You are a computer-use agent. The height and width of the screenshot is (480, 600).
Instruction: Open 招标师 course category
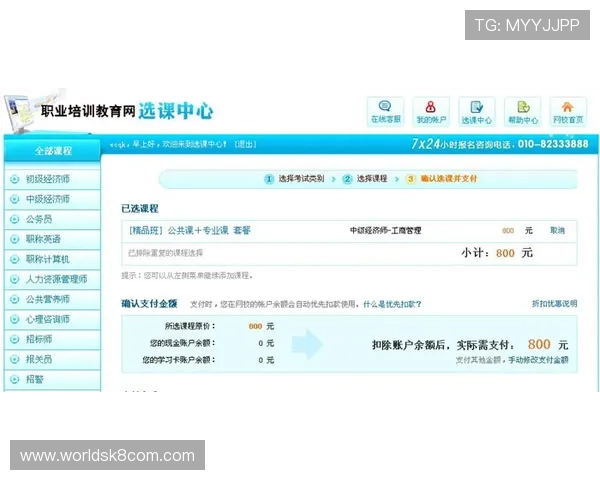(39, 339)
